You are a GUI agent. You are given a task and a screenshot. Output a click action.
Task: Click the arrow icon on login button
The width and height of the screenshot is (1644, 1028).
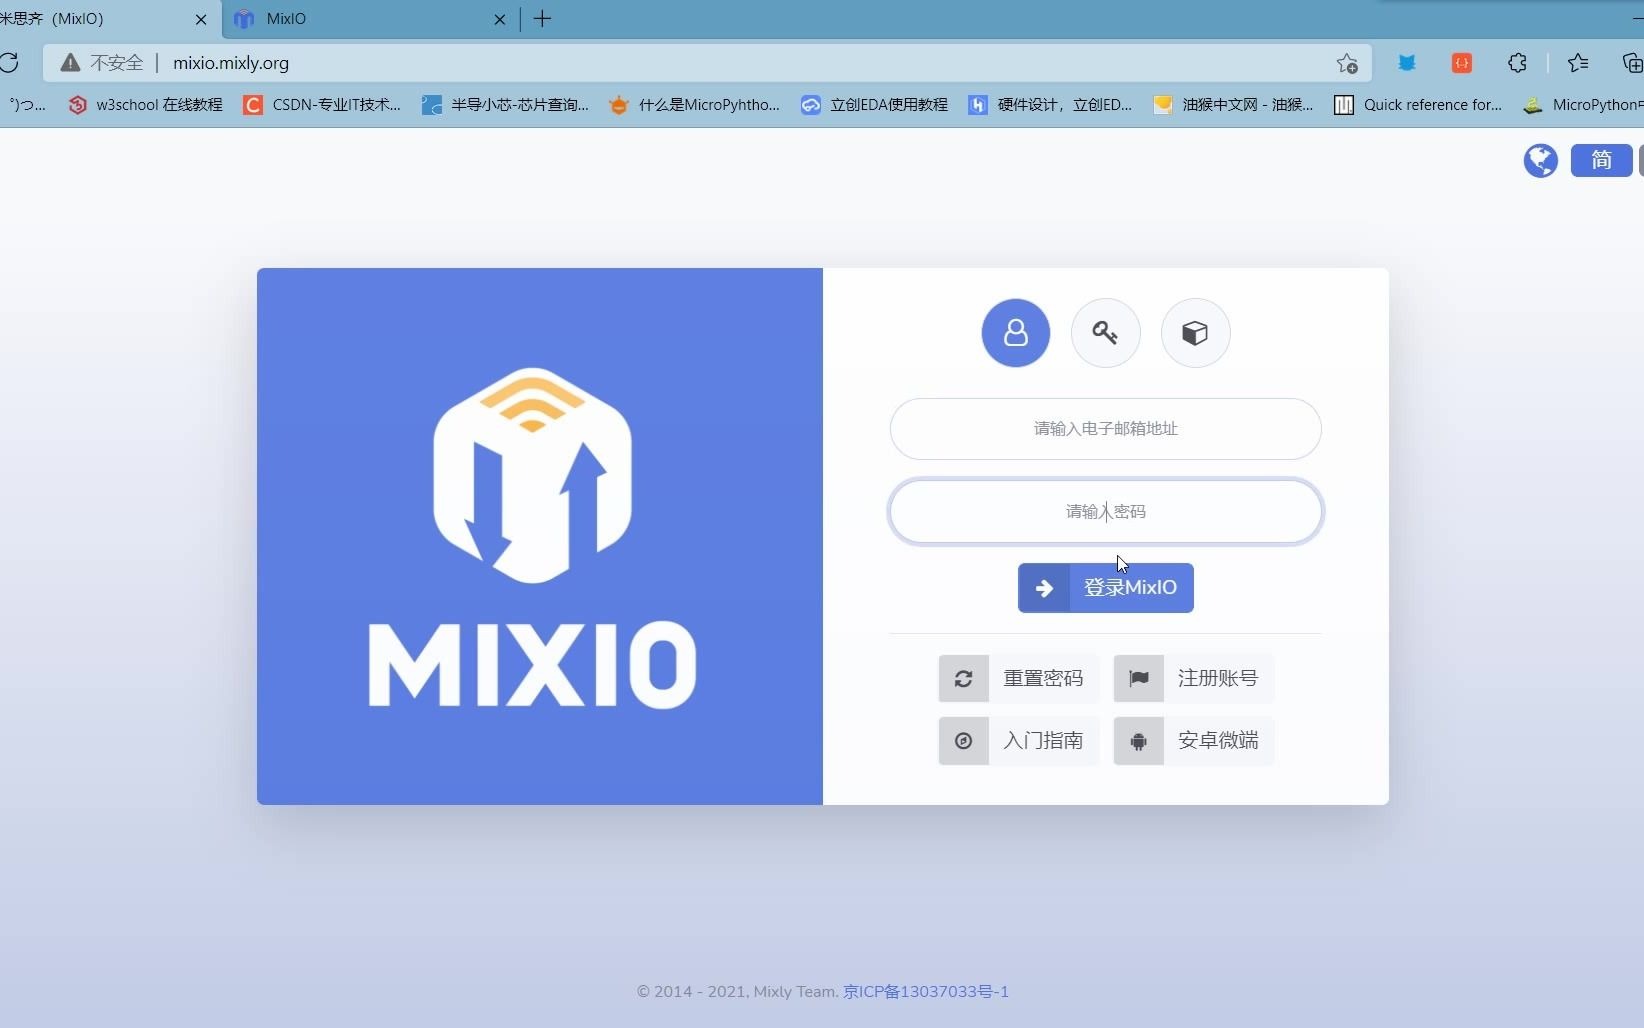1044,588
